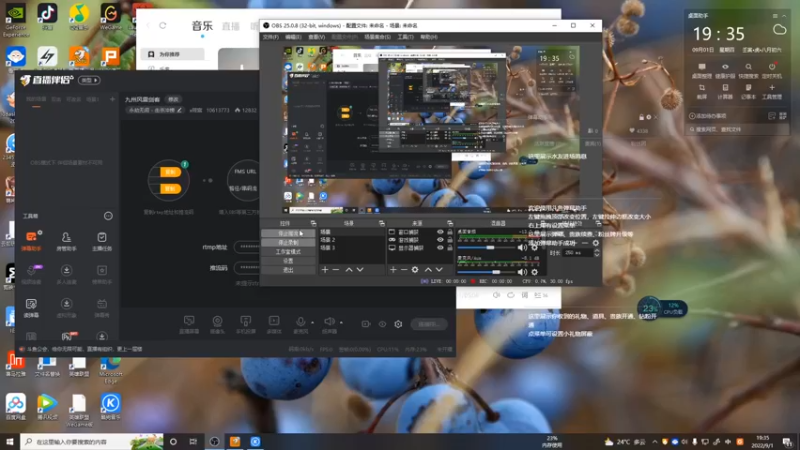800x450 pixels.
Task: Toggle visibility of 窗口捕获 source
Action: pos(440,232)
